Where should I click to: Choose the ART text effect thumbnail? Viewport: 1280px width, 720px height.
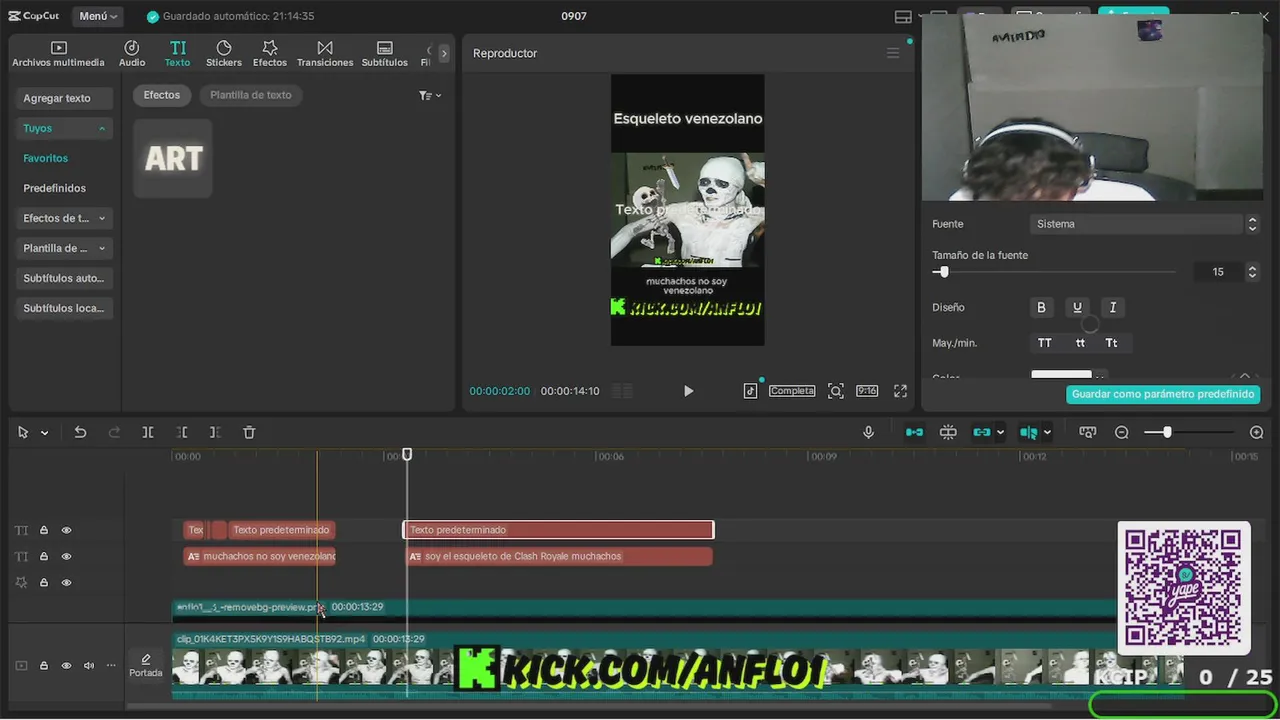click(x=173, y=158)
